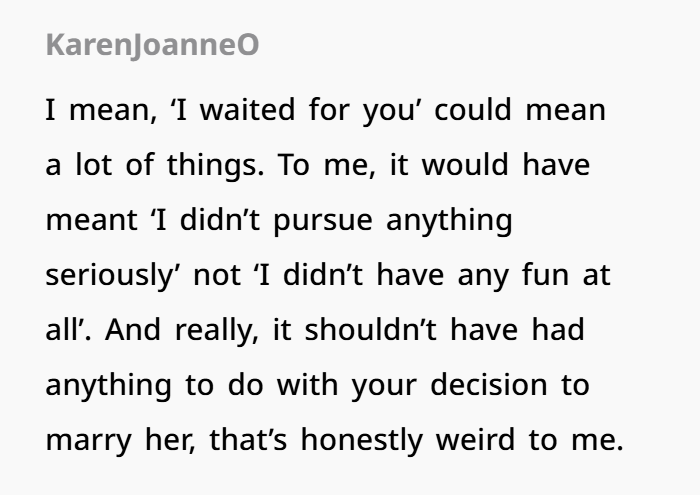Click the word 'marry' in the last line

pos(88,440)
